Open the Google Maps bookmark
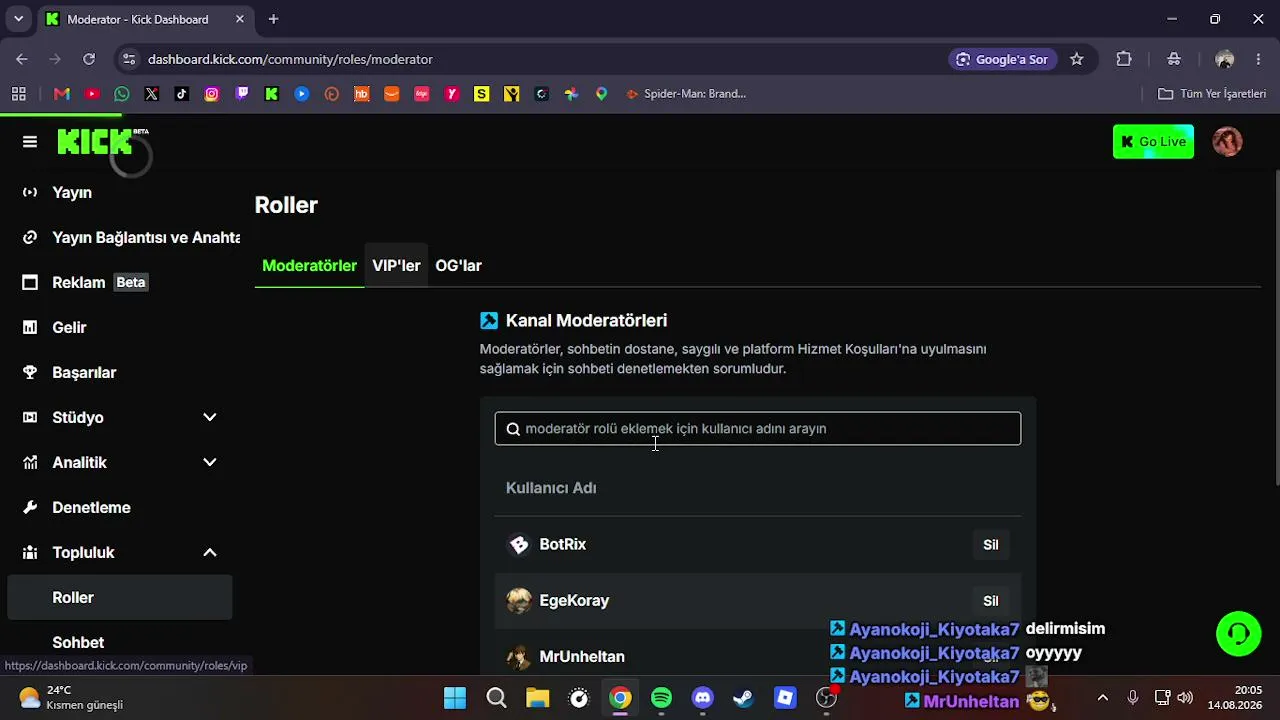Viewport: 1280px width, 720px height. [x=602, y=94]
